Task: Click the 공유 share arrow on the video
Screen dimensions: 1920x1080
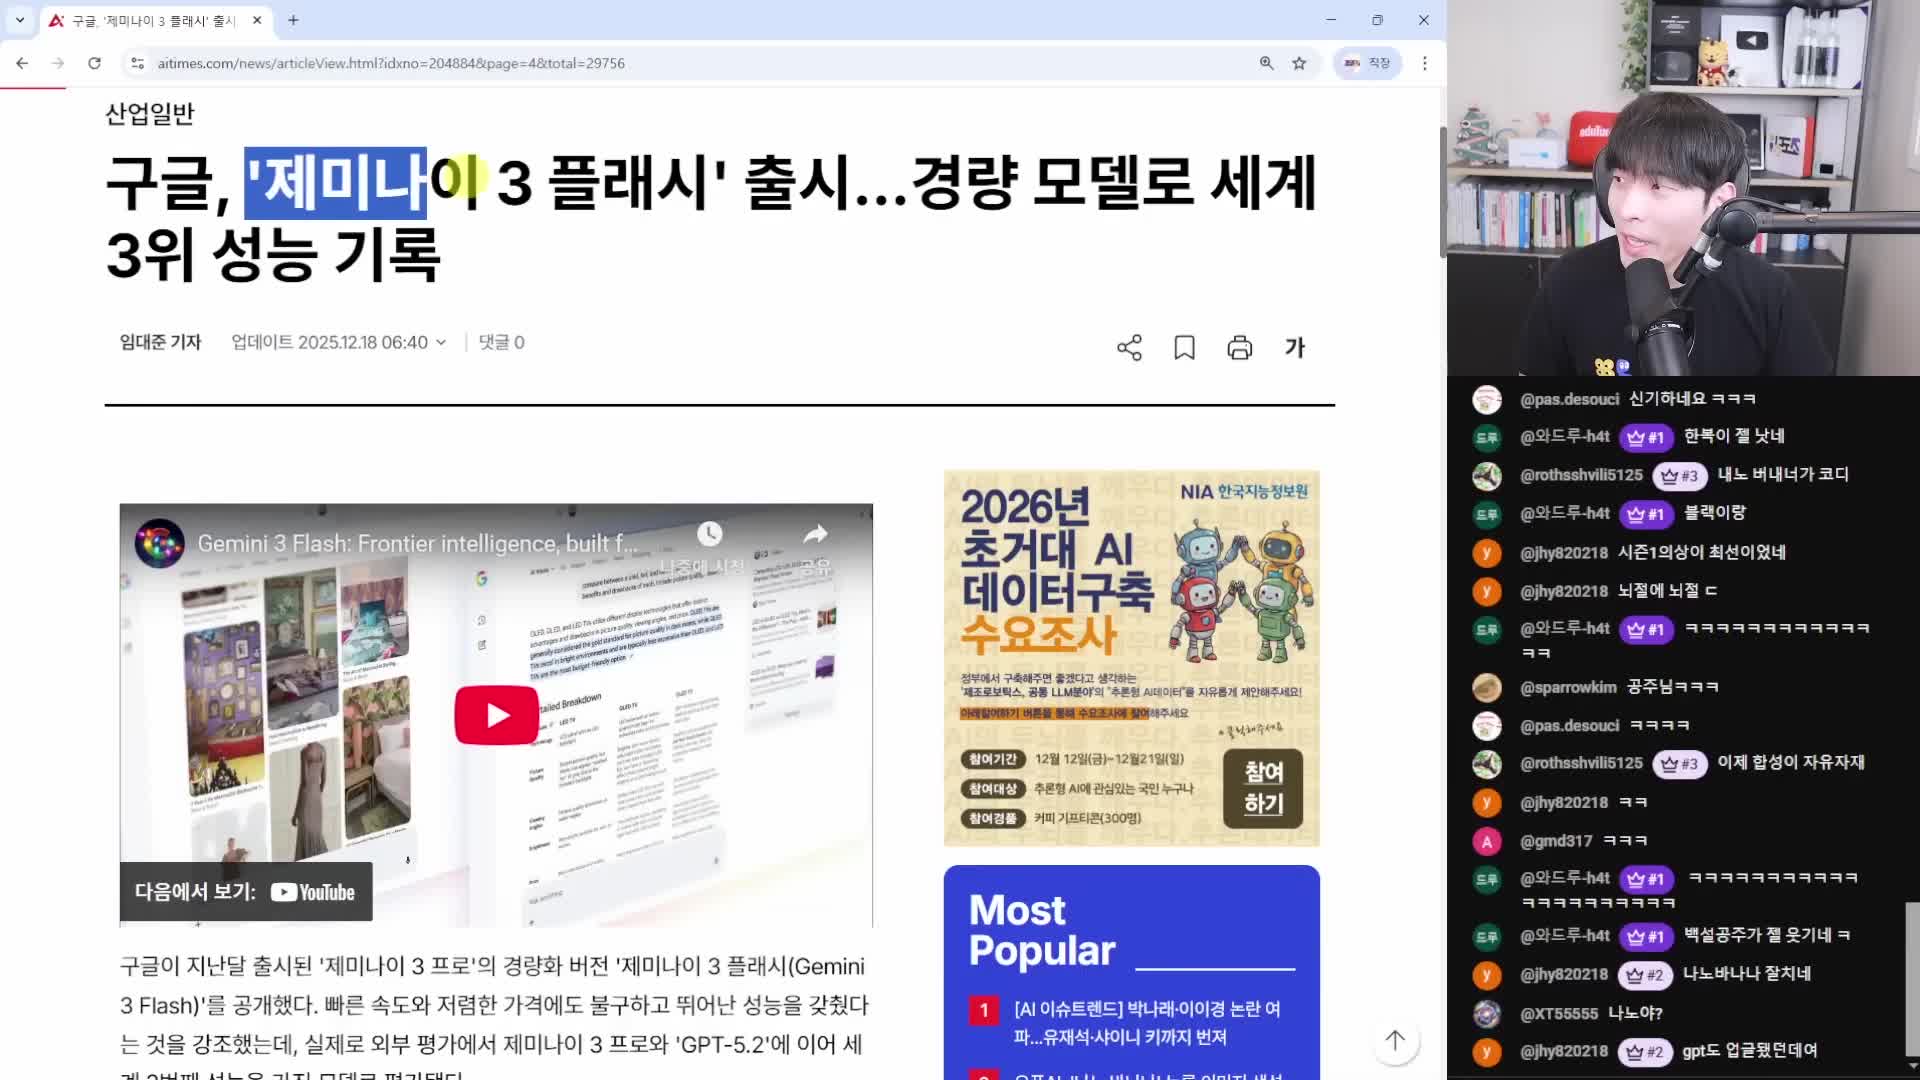Action: point(815,535)
